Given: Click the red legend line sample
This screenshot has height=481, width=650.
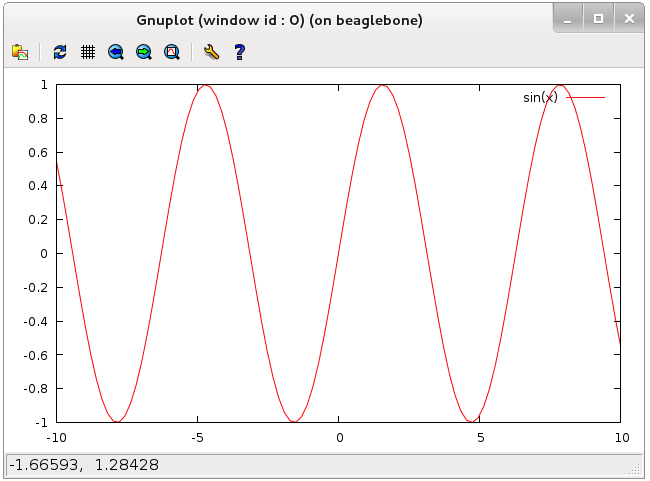Looking at the screenshot, I should [x=585, y=97].
